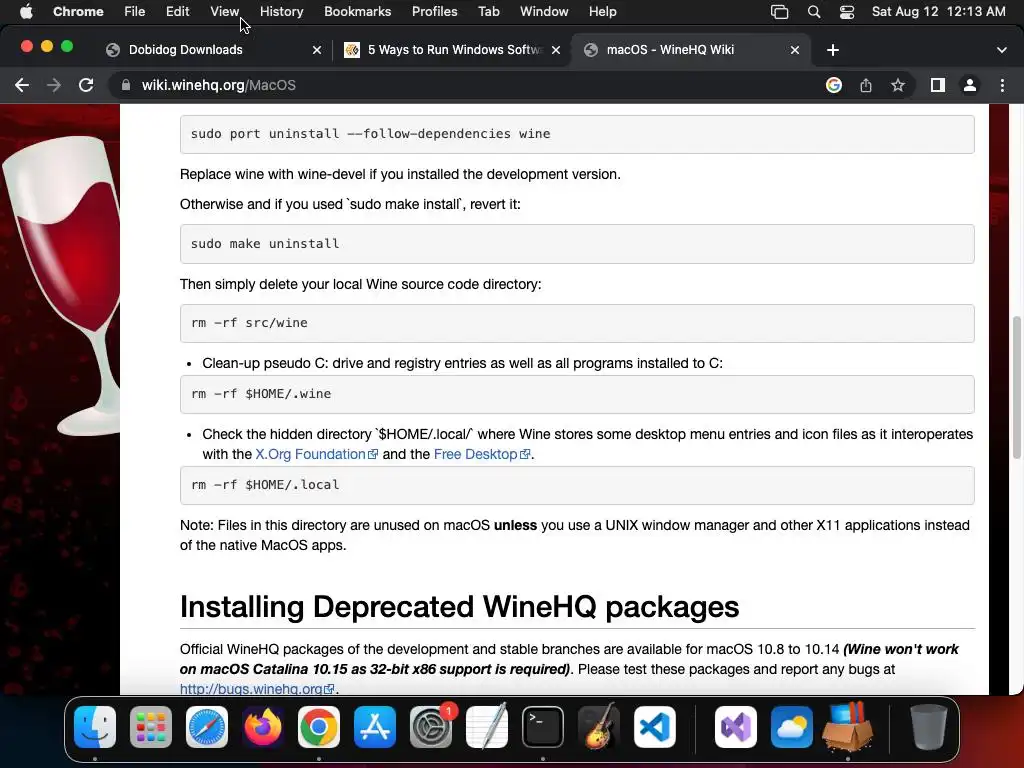Open Chrome's three-dot menu
The height and width of the screenshot is (768, 1024).
(1002, 85)
